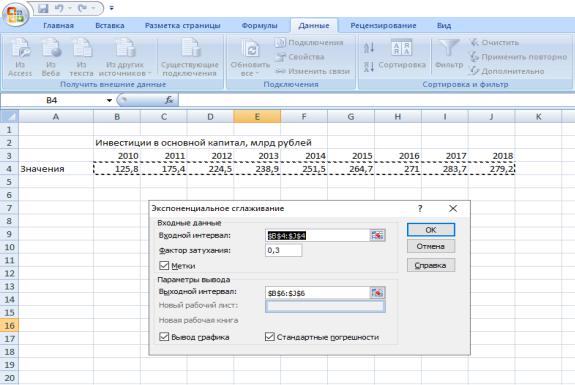Toggle Стандартные погрешности checkbox
The height and width of the screenshot is (385, 575).
pos(270,337)
